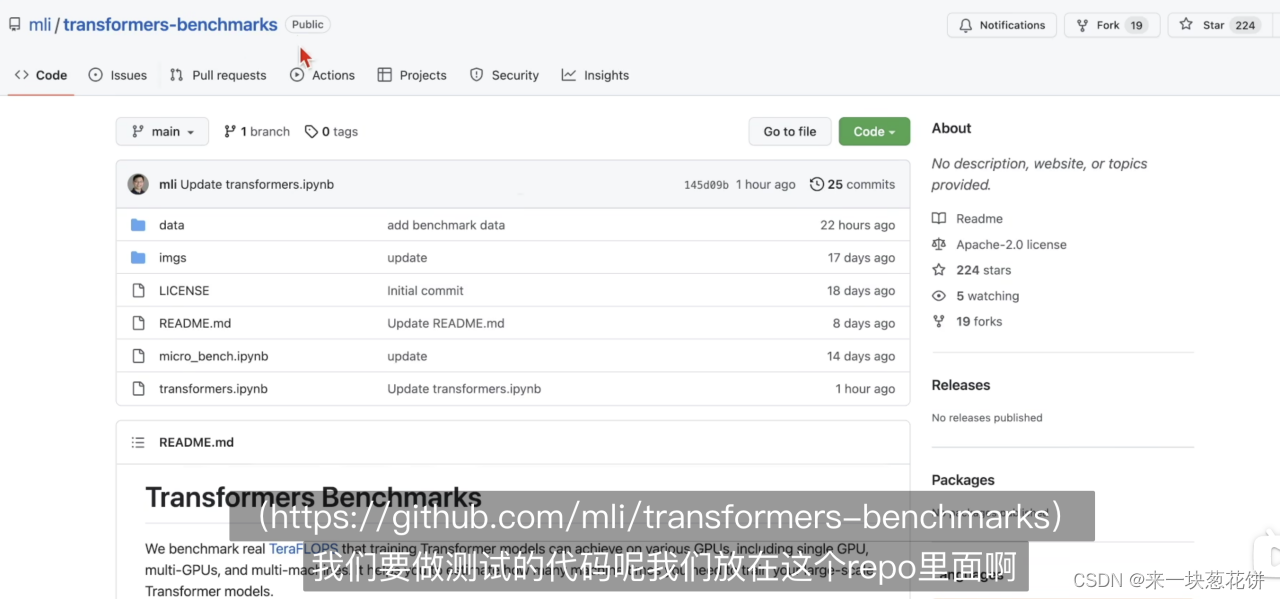This screenshot has height=599, width=1280.
Task: Click the mli avatar thumbnail in commit row
Action: [138, 184]
